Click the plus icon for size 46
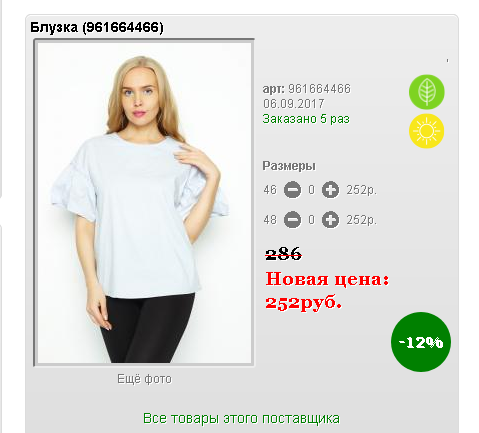This screenshot has height=433, width=479. [330, 190]
